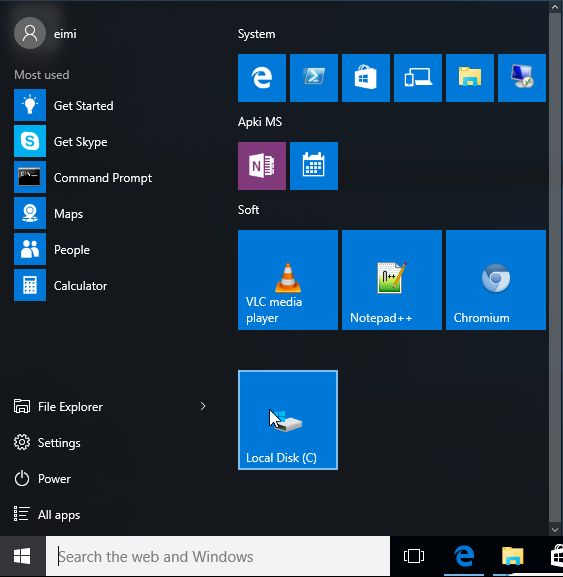Launch the Chromium tile
Image resolution: width=563 pixels, height=577 pixels.
pos(496,280)
